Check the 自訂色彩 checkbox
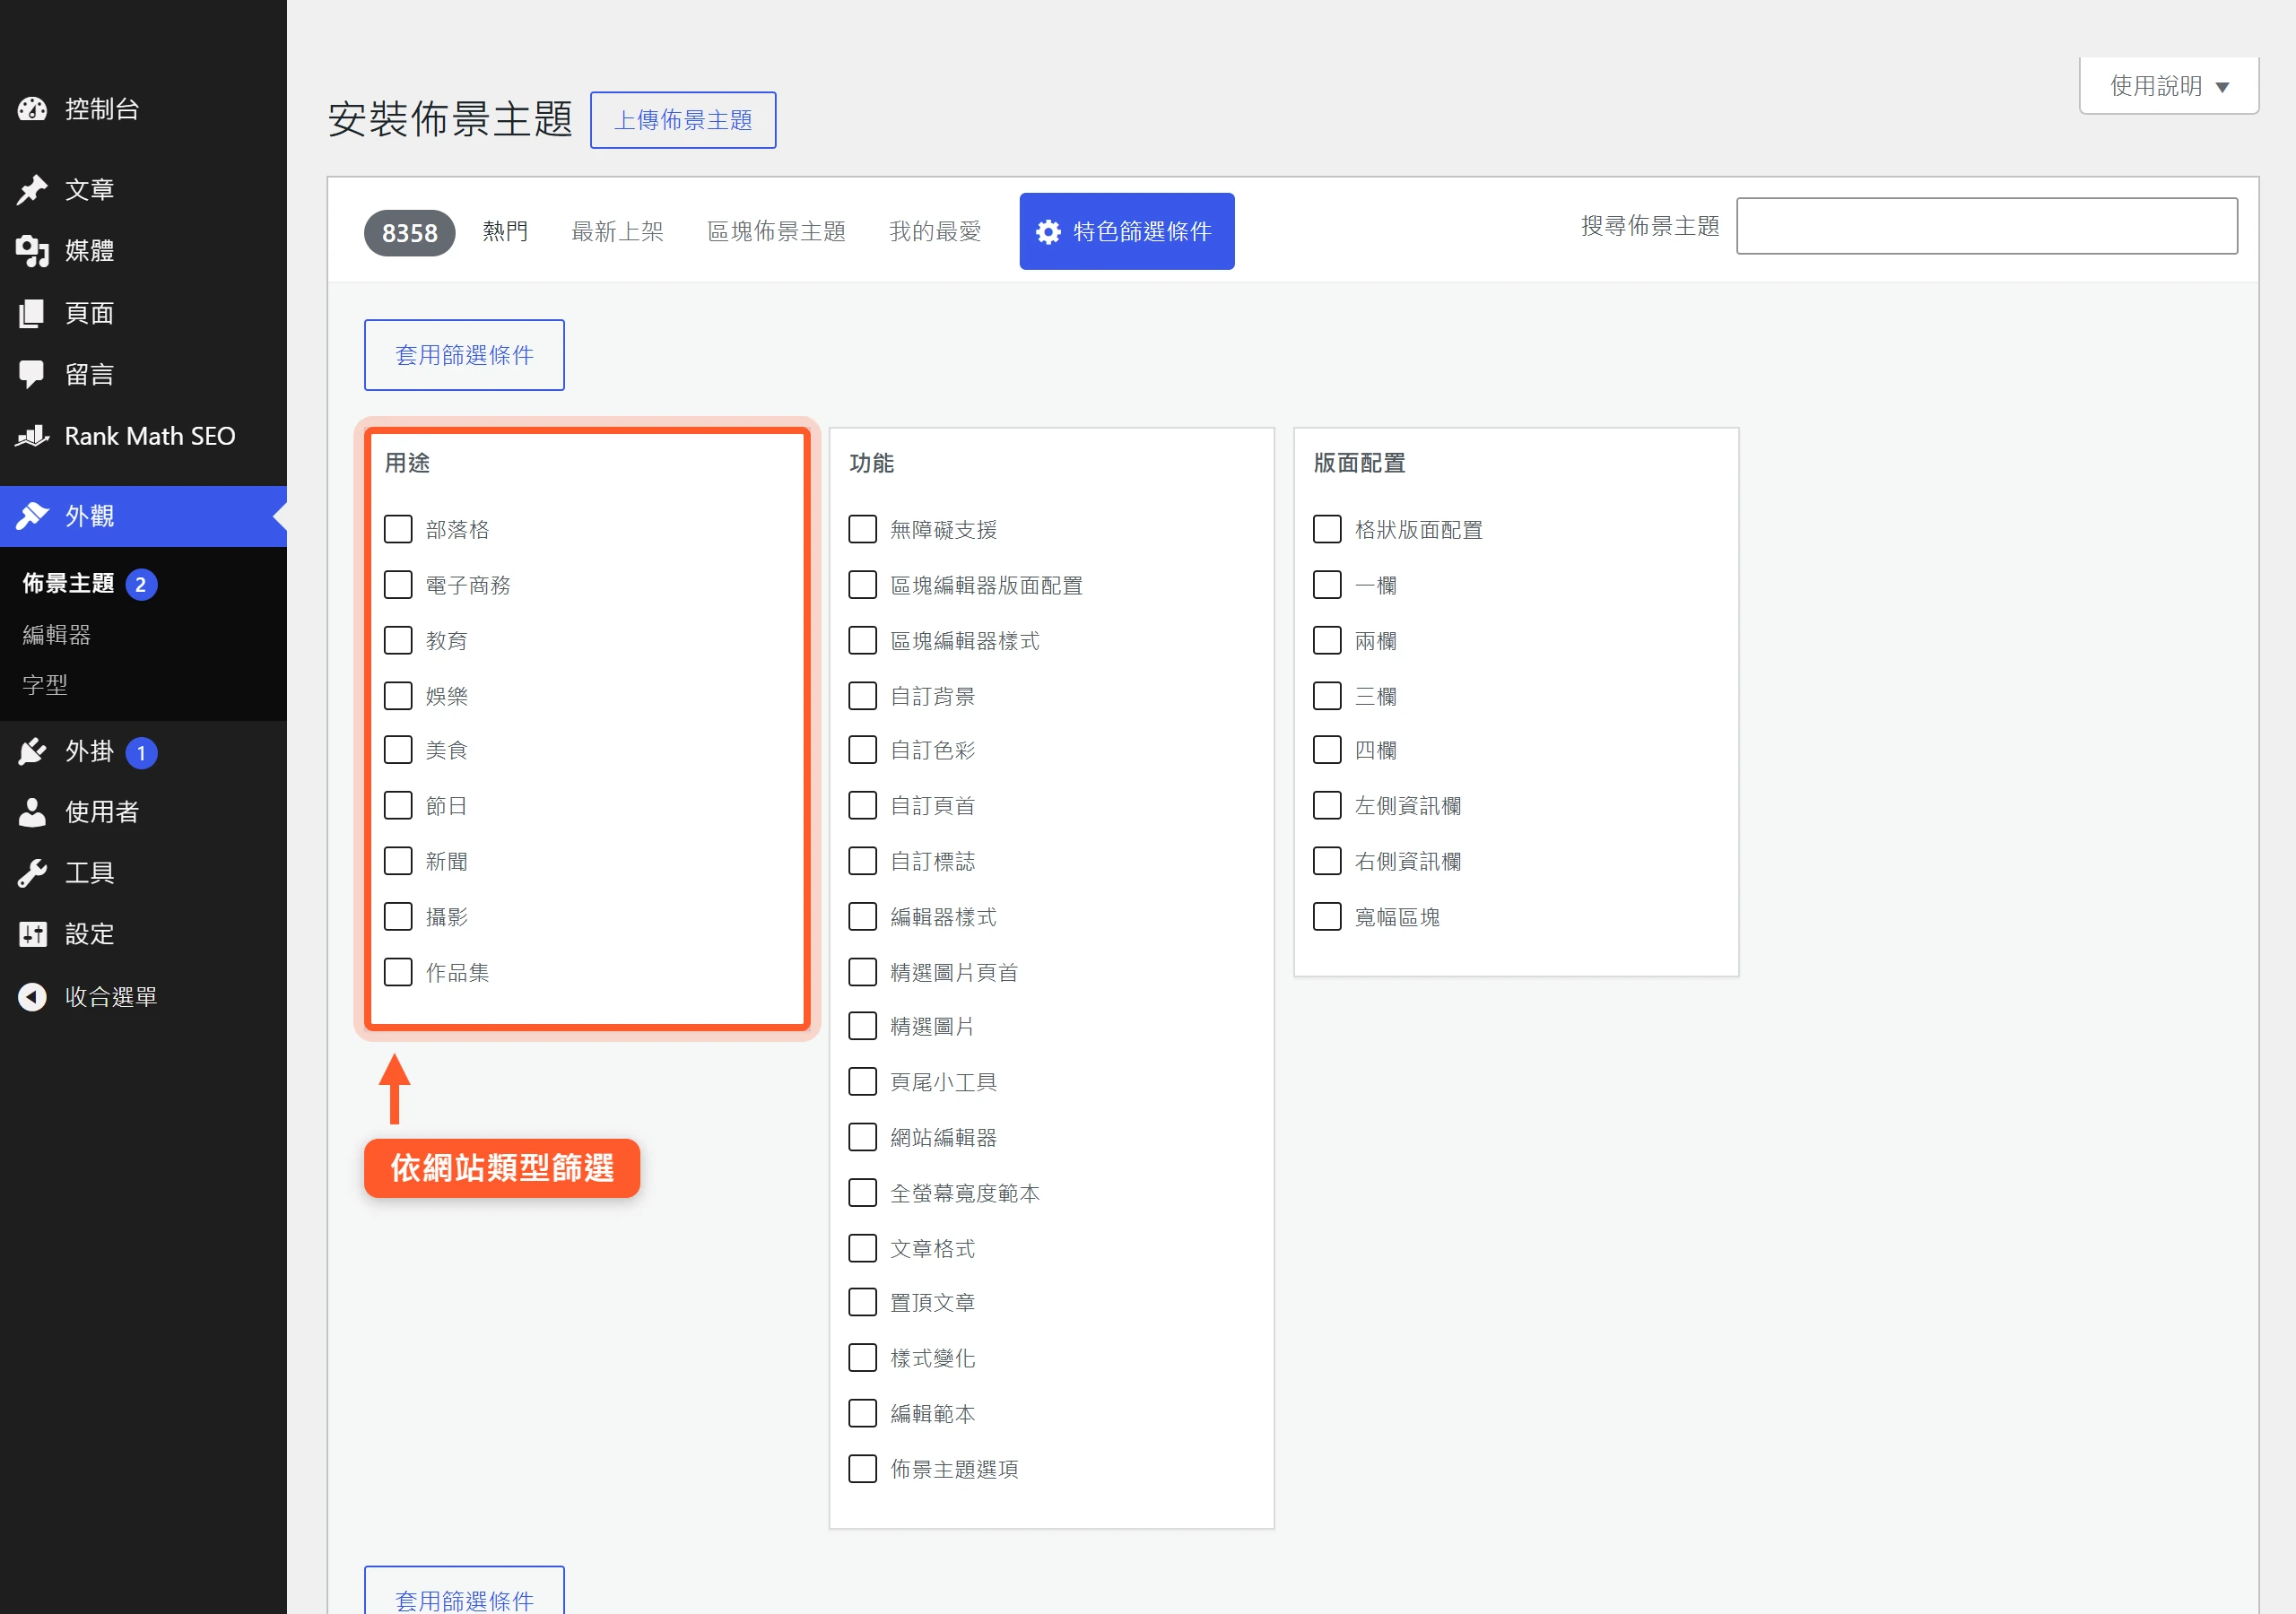The image size is (2296, 1614). (862, 750)
